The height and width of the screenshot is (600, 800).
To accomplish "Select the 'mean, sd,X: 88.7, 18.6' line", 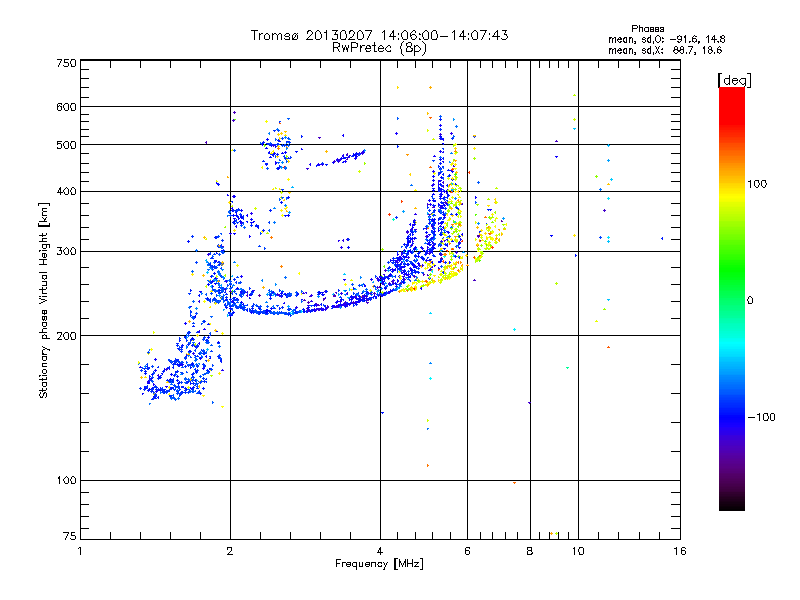I will (665, 50).
